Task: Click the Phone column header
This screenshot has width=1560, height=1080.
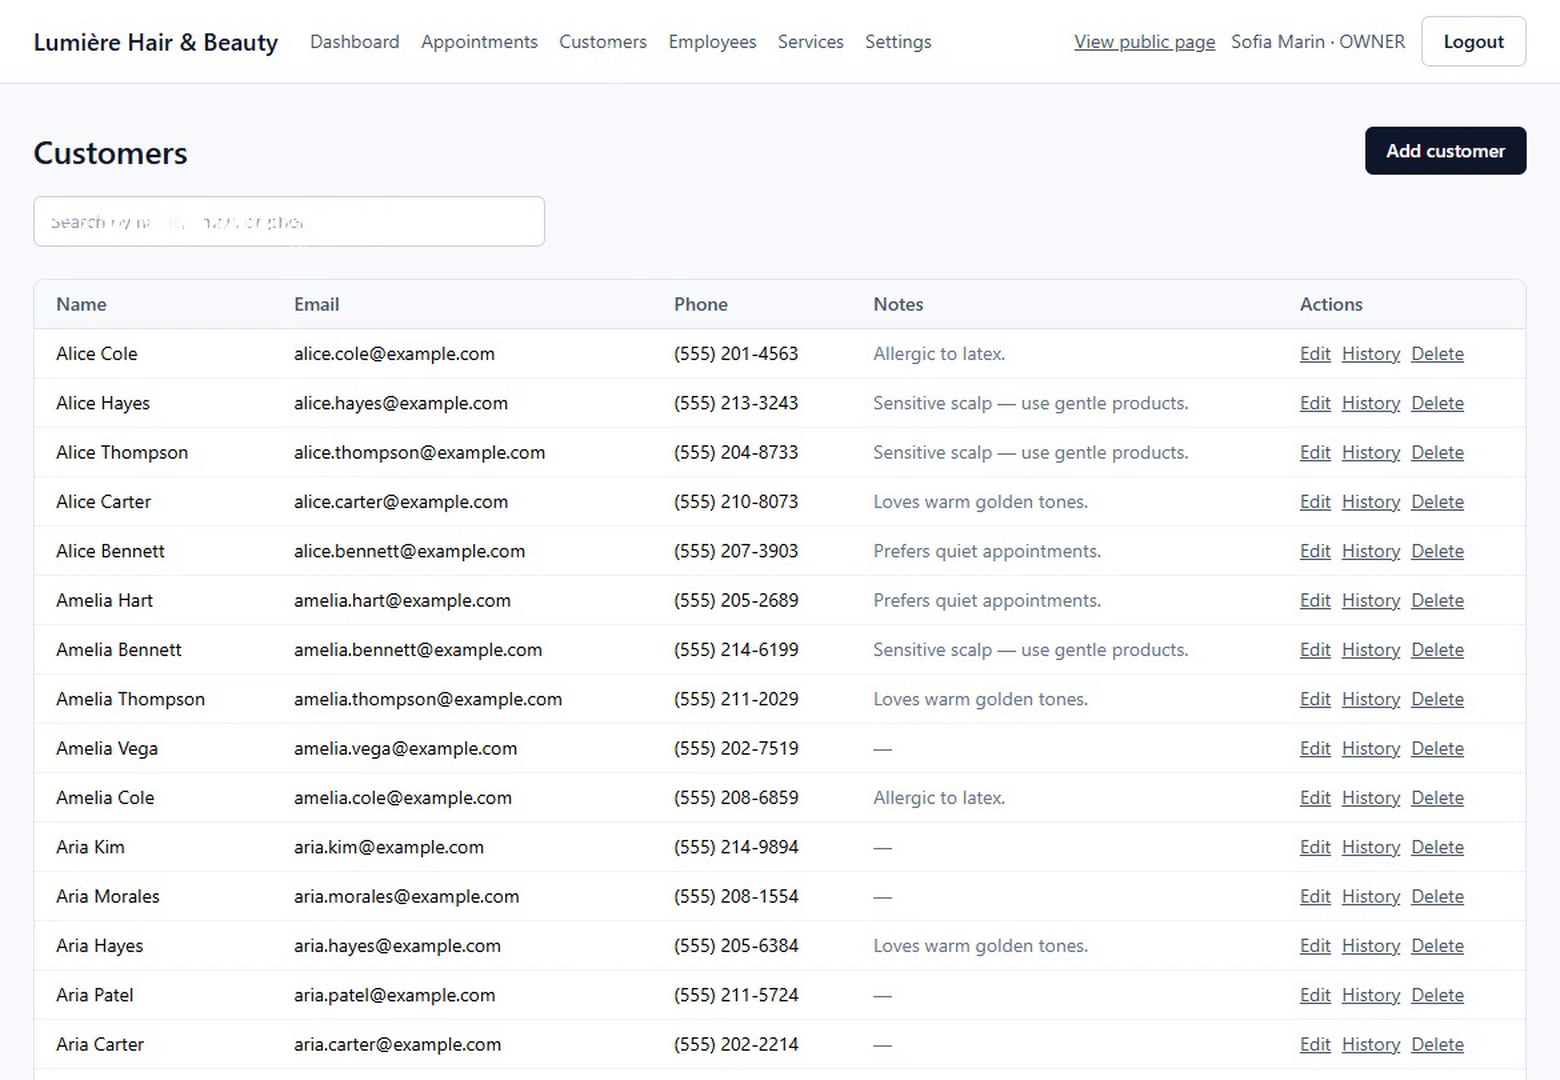Action: (701, 304)
